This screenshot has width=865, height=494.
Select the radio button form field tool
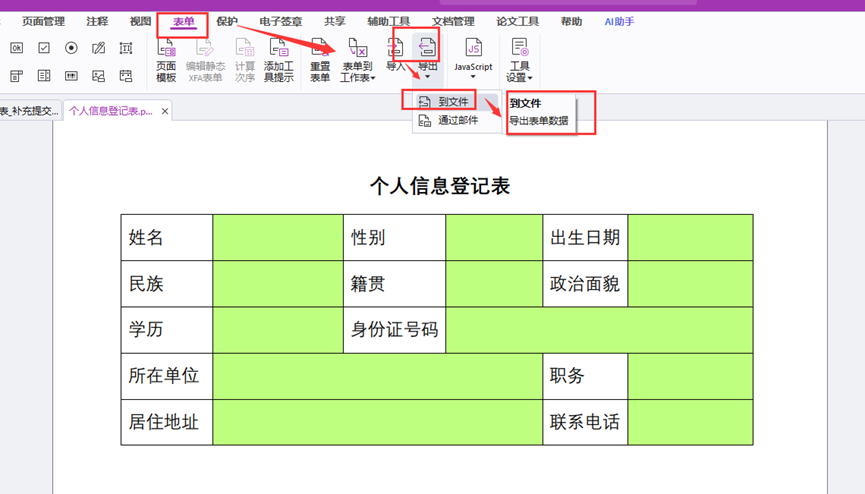click(x=71, y=48)
